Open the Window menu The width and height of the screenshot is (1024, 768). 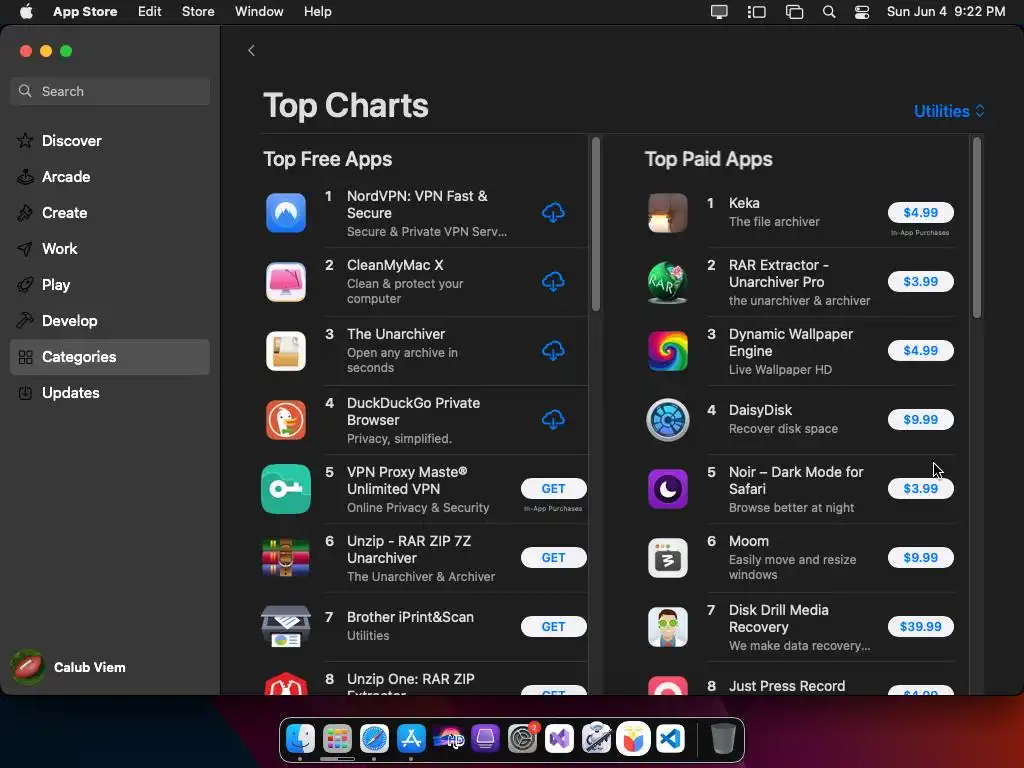[x=259, y=12]
